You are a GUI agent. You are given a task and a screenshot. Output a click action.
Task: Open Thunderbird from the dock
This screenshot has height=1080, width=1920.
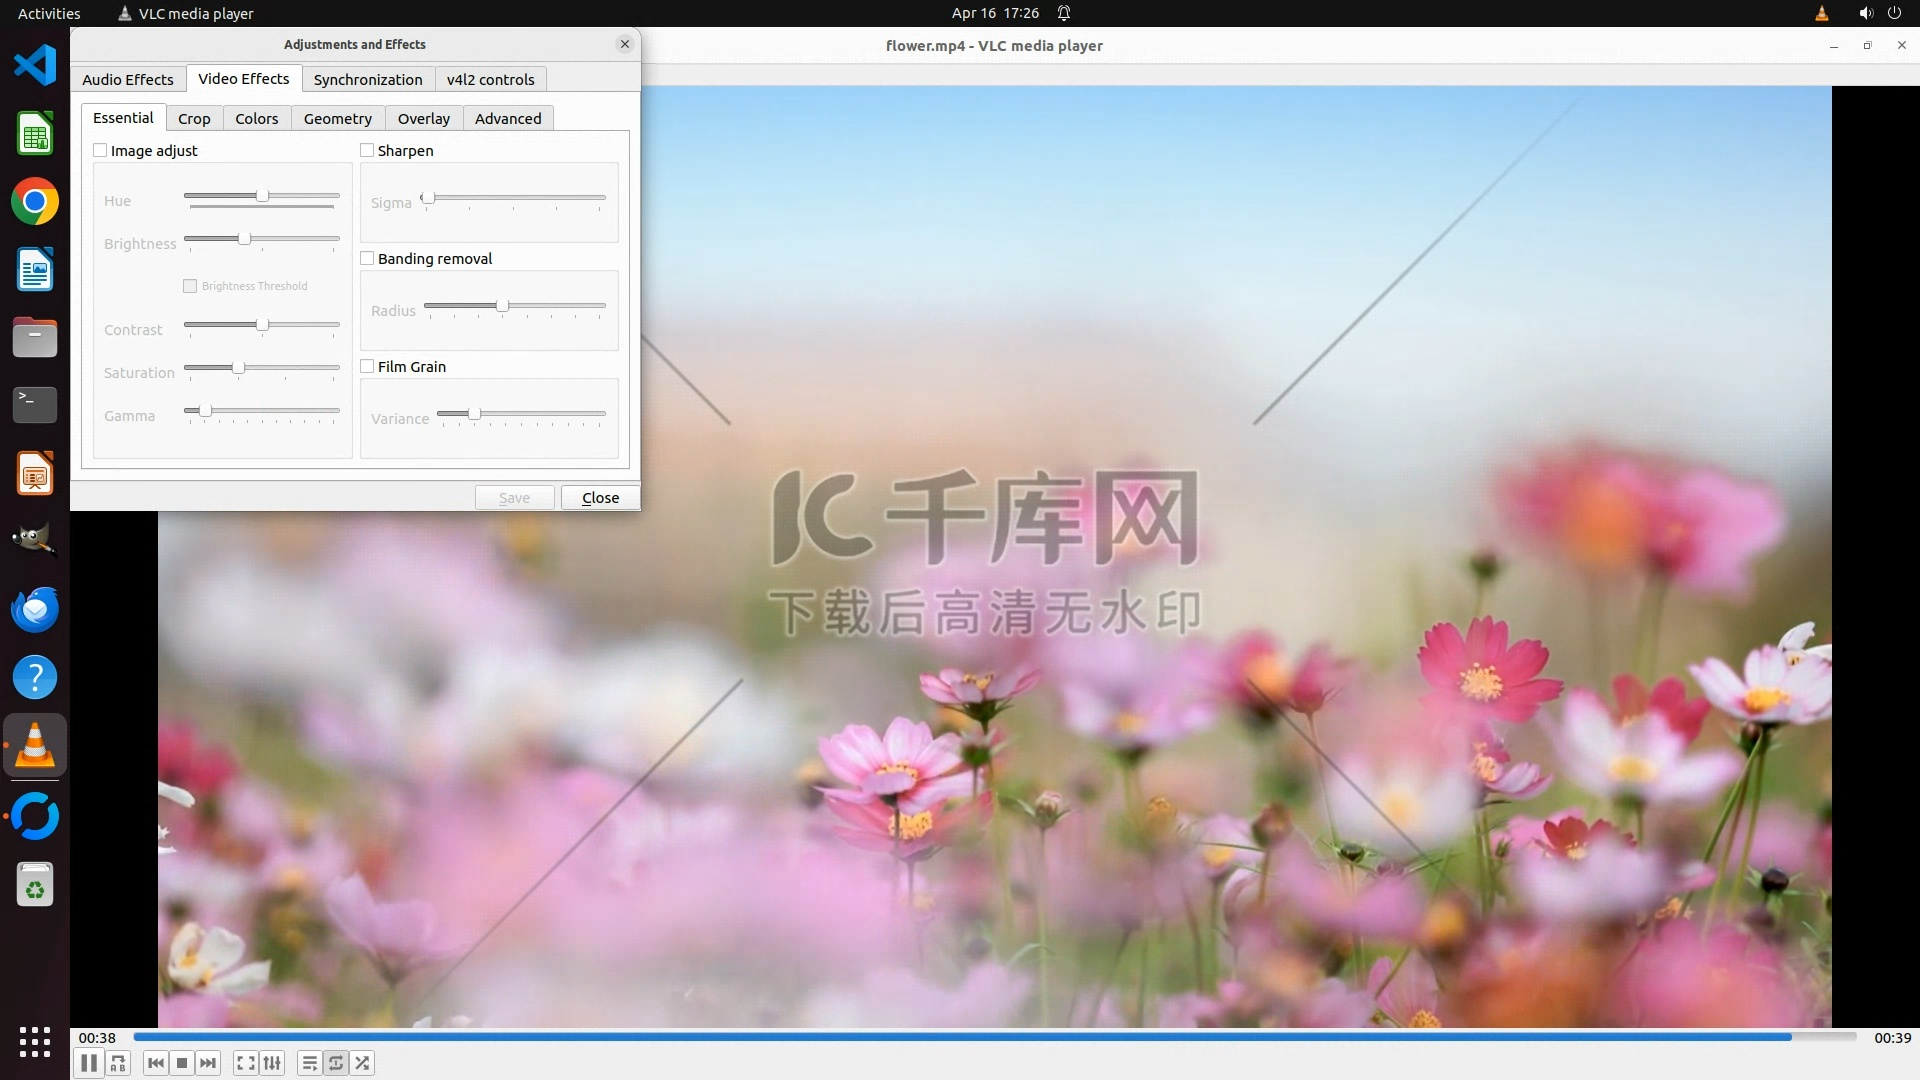(35, 609)
